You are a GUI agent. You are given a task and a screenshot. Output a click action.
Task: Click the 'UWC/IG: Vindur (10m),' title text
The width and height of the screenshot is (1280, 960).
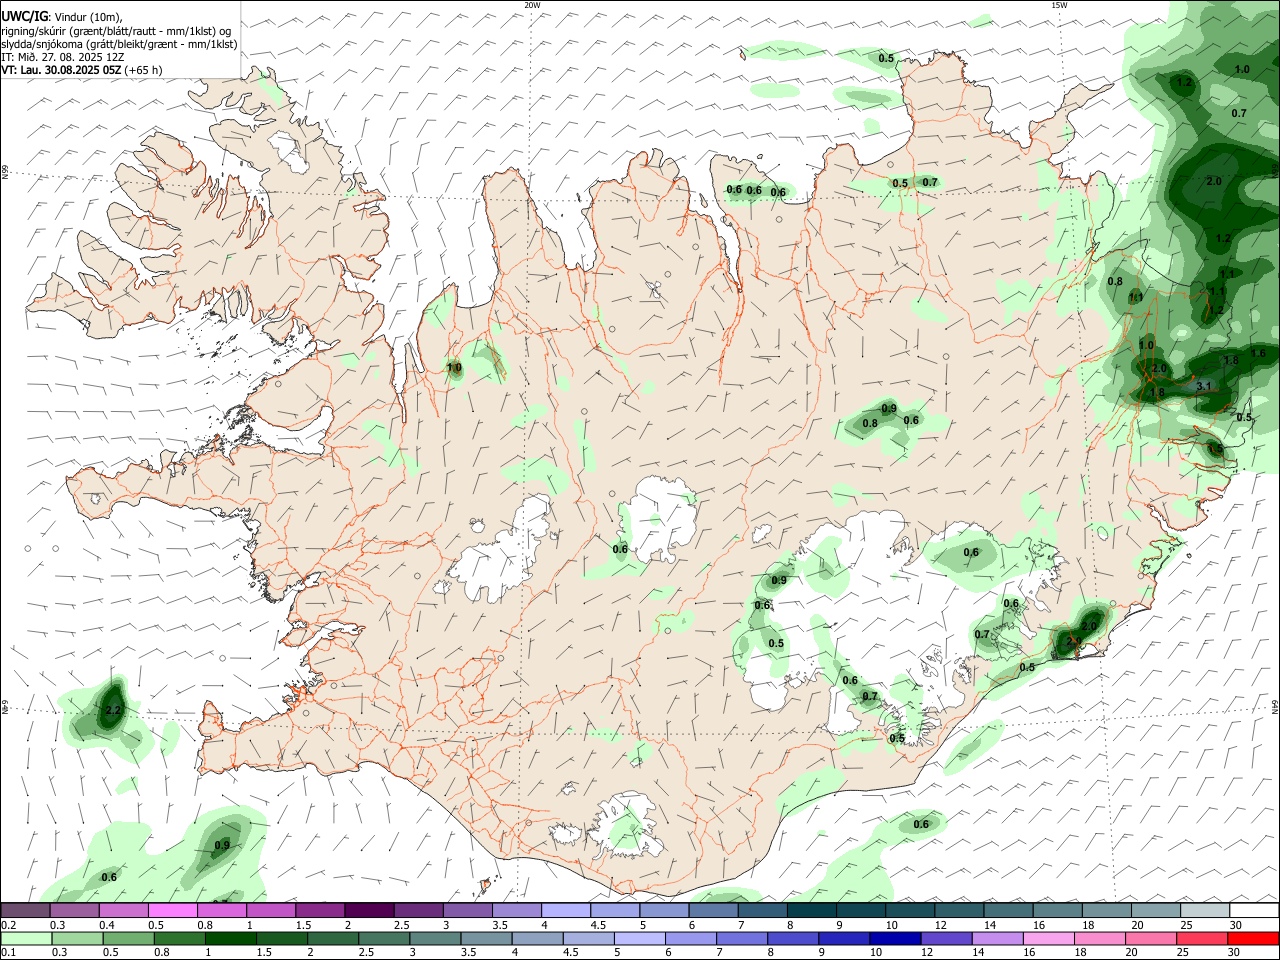click(x=60, y=17)
